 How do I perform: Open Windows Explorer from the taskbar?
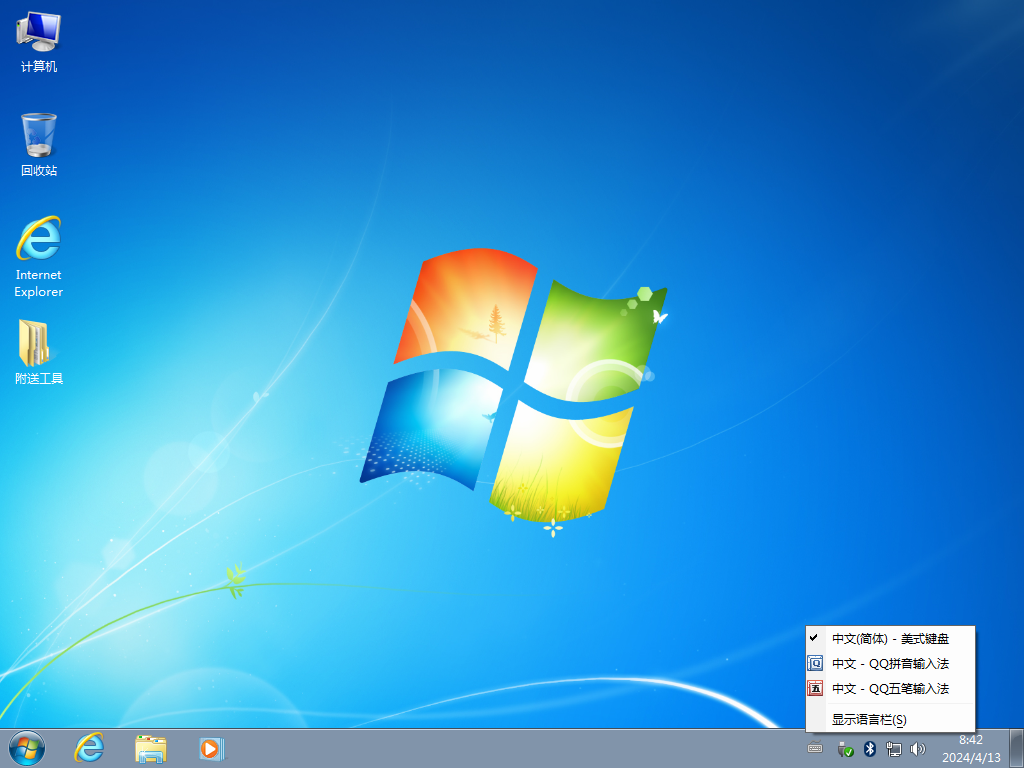(x=150, y=749)
